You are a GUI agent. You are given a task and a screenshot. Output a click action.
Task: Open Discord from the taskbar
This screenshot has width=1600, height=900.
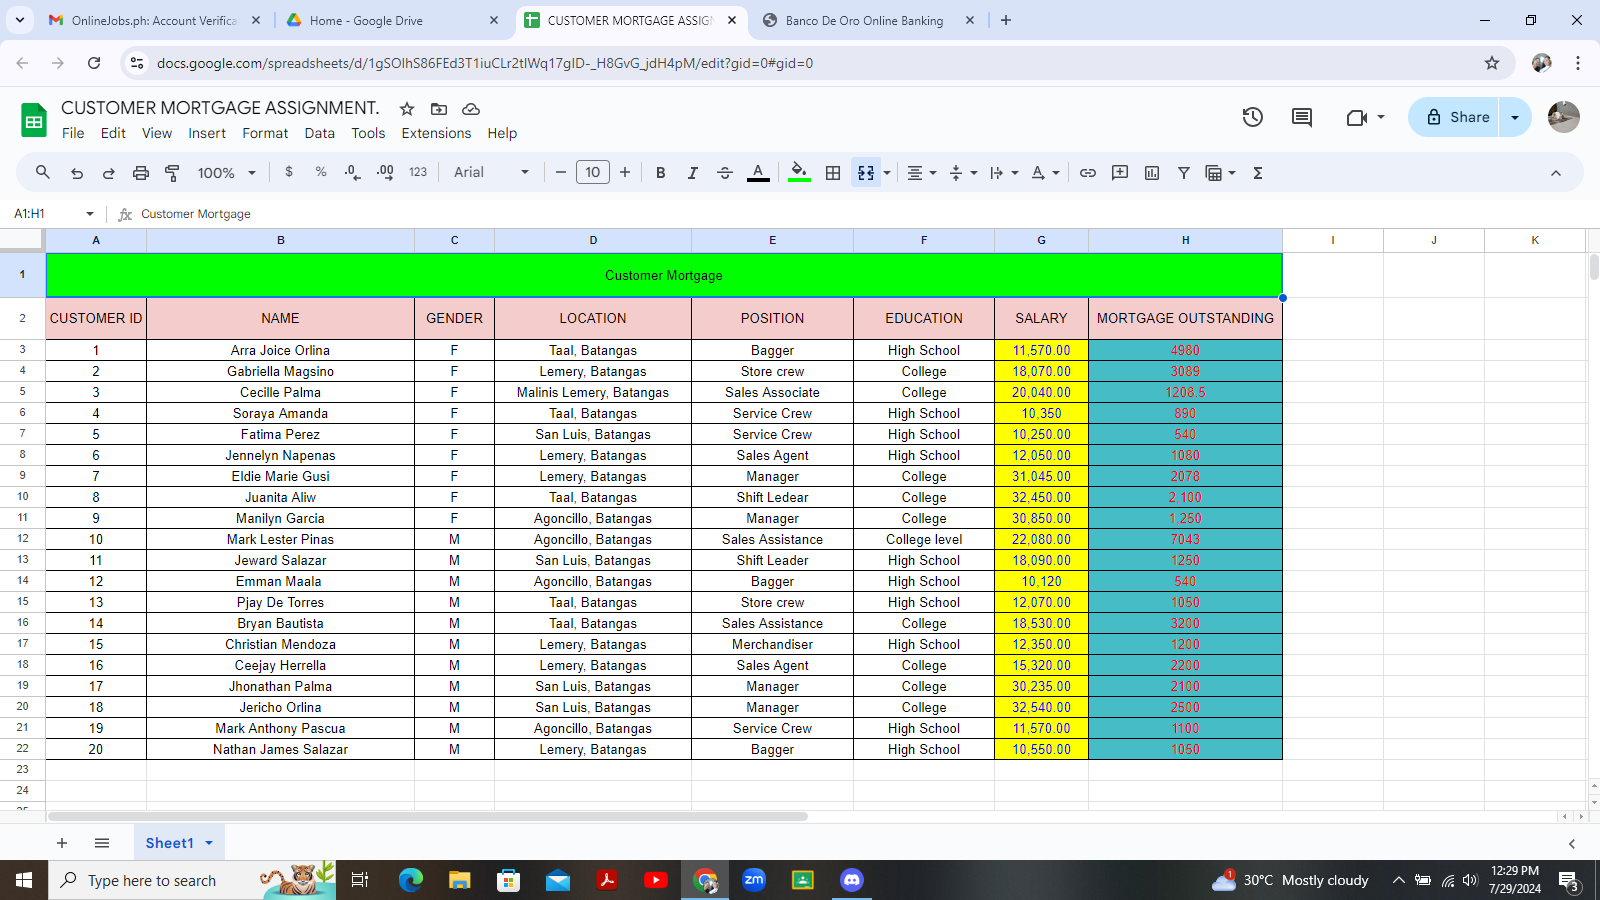pos(852,880)
